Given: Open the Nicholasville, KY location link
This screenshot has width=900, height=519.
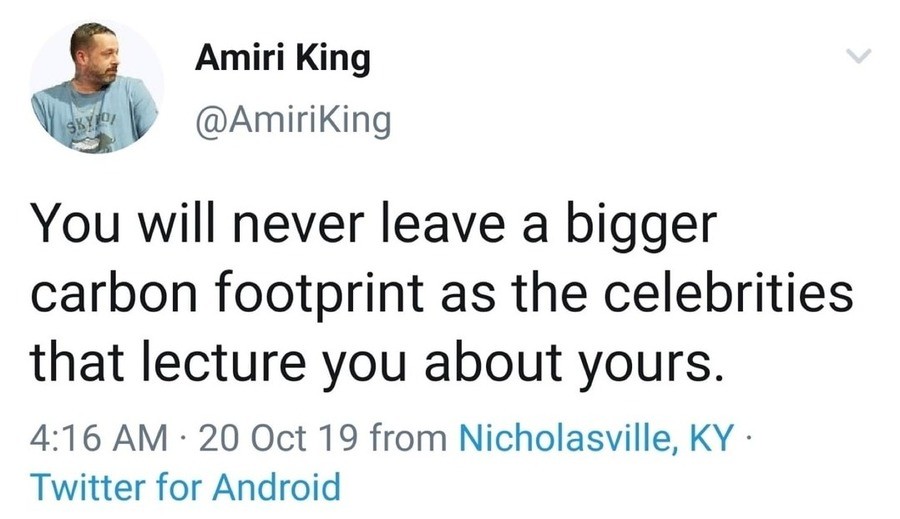Looking at the screenshot, I should click(596, 436).
